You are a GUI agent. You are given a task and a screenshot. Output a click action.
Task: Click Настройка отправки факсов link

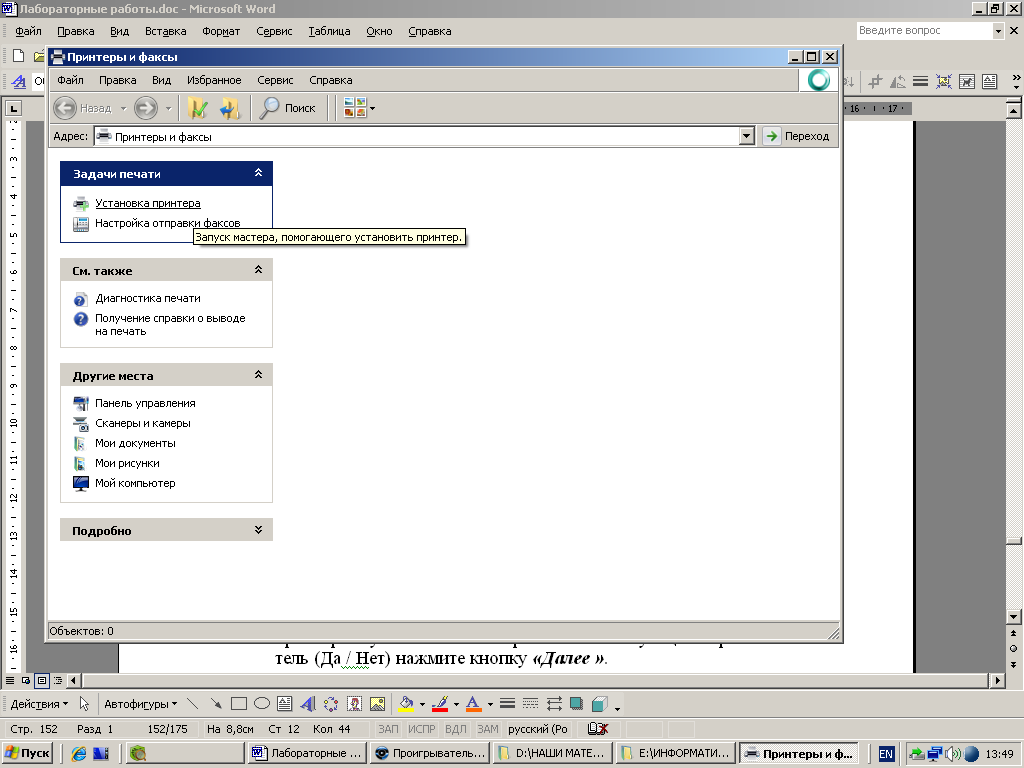pyautogui.click(x=168, y=223)
